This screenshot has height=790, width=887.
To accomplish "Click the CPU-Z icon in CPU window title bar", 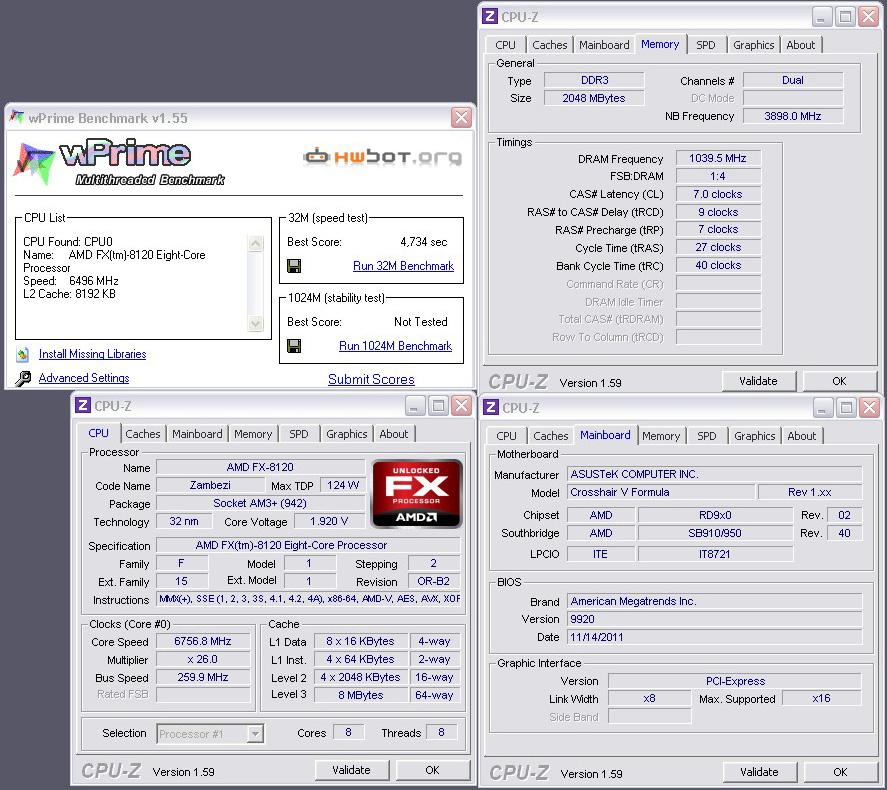I will (83, 405).
